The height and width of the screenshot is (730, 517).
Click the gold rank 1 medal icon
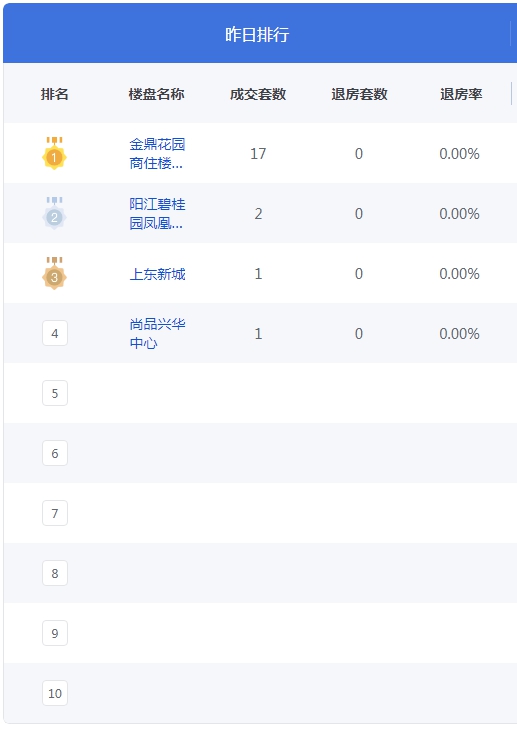pos(54,153)
